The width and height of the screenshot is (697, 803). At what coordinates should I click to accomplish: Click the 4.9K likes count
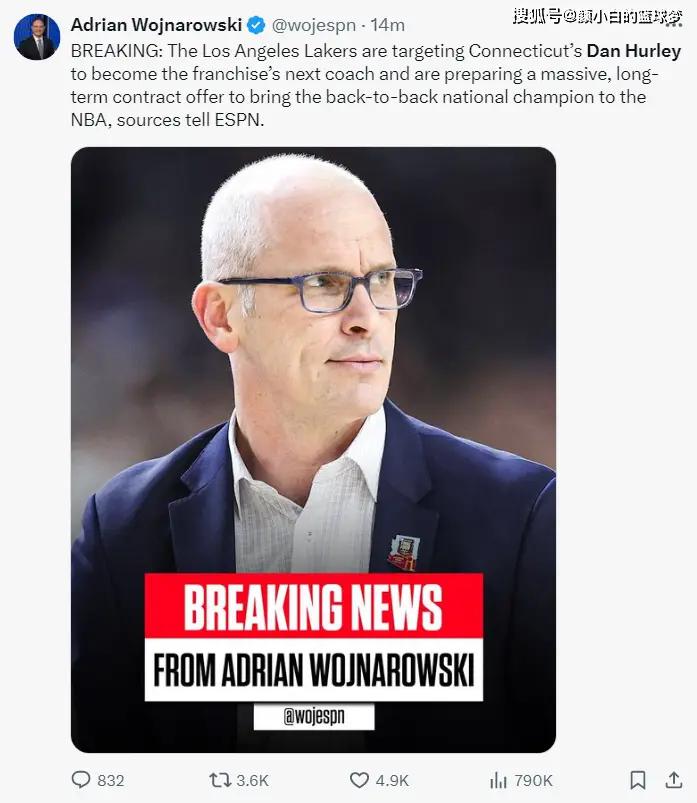click(x=392, y=780)
